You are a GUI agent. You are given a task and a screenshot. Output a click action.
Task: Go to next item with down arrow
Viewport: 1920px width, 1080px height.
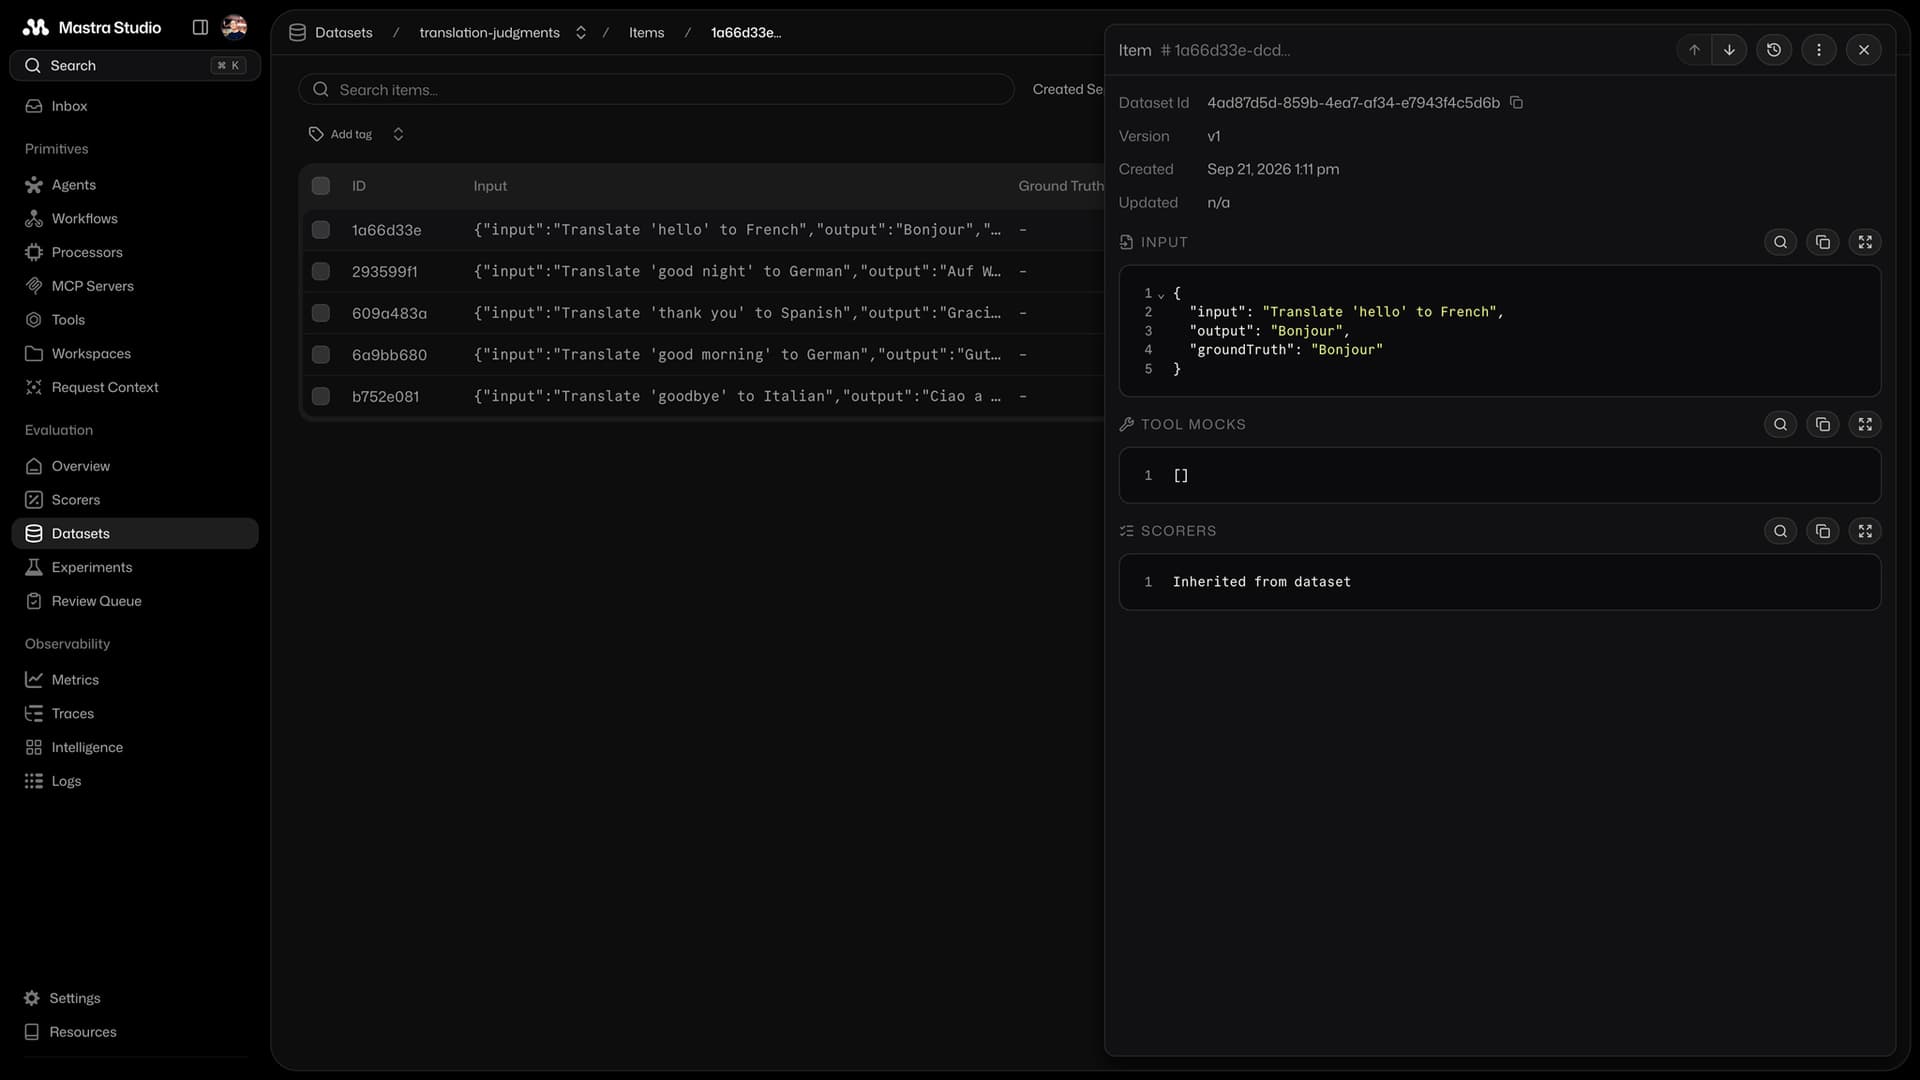(1729, 50)
